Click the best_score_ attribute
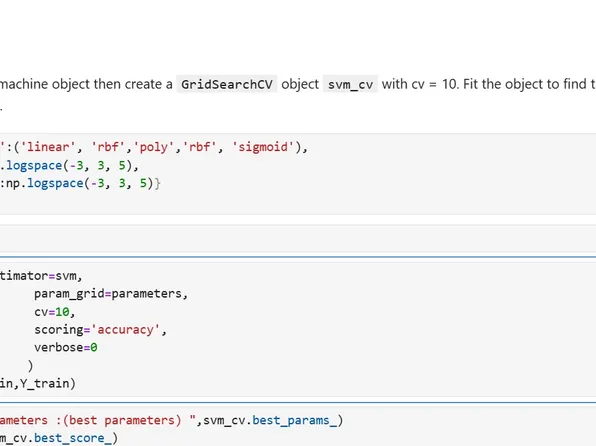This screenshot has height=446, width=596. point(73,438)
